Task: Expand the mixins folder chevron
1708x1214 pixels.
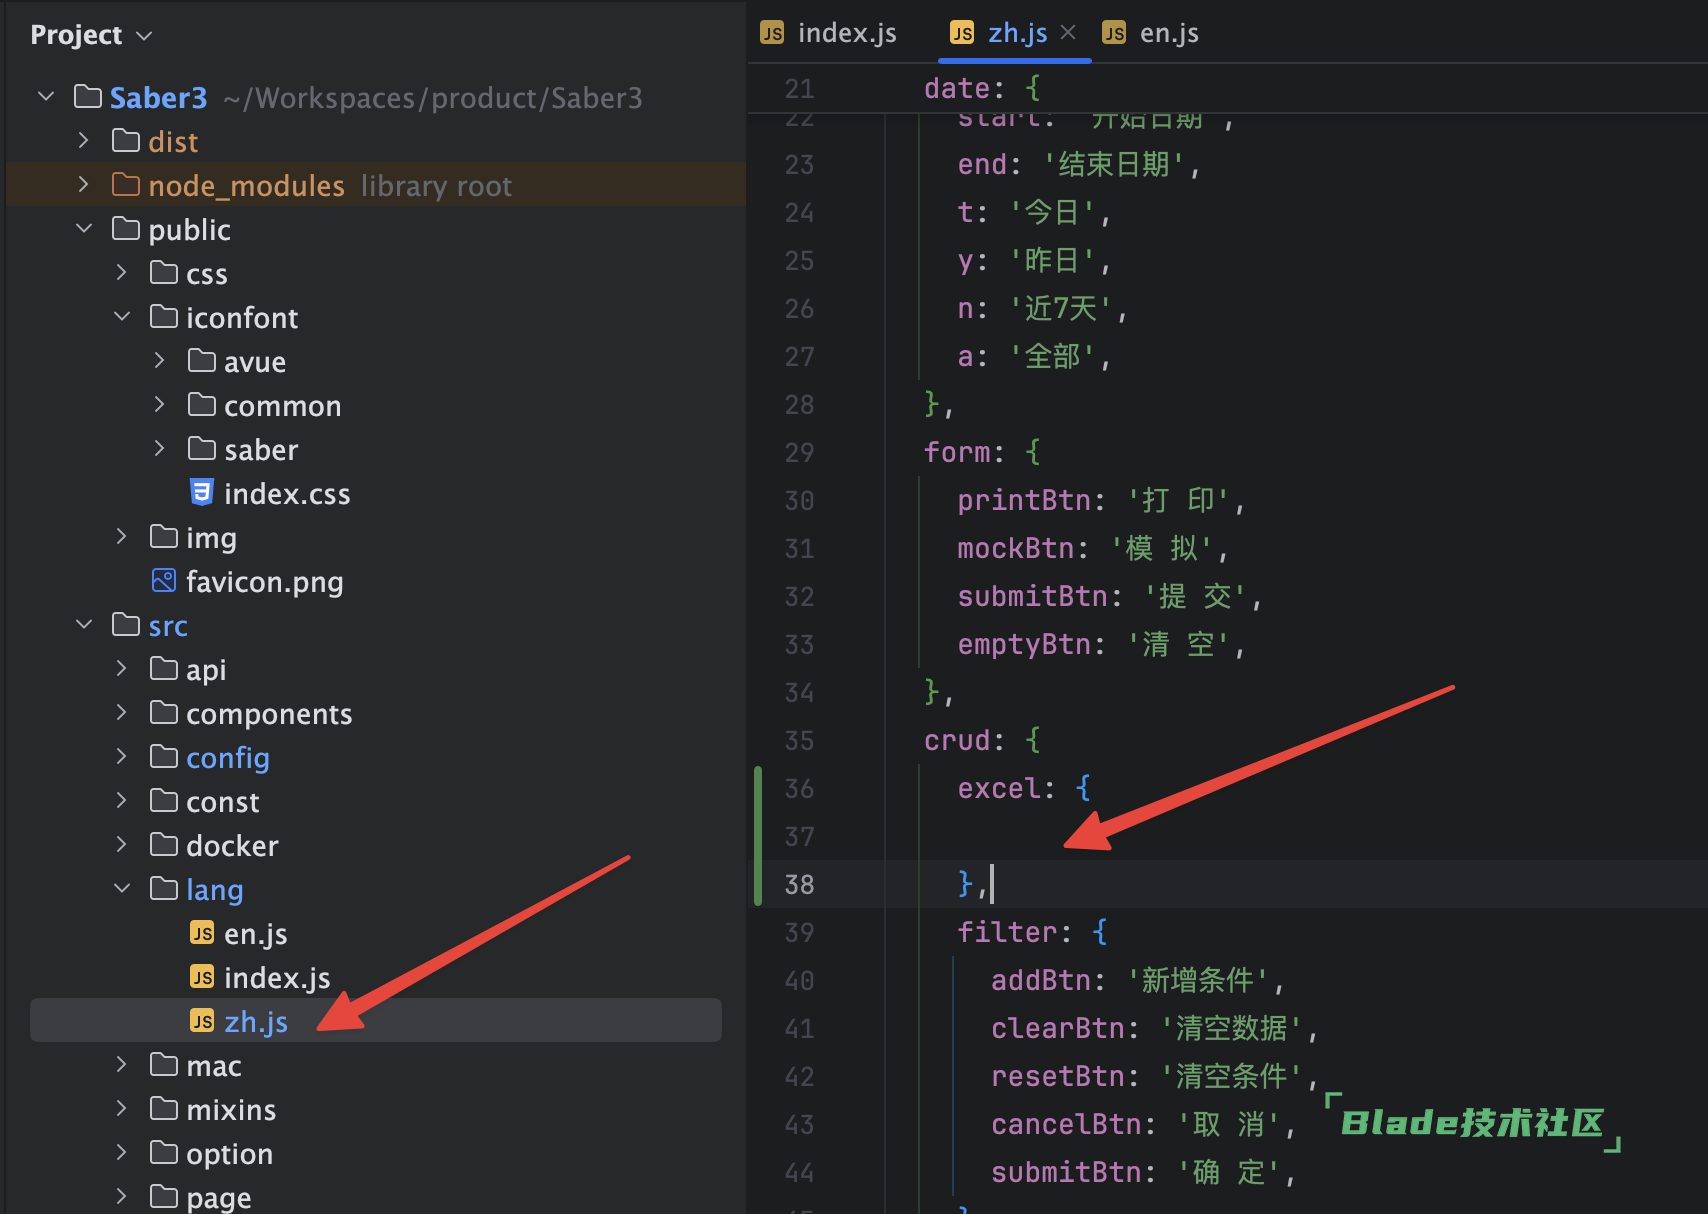Action: (x=122, y=1109)
